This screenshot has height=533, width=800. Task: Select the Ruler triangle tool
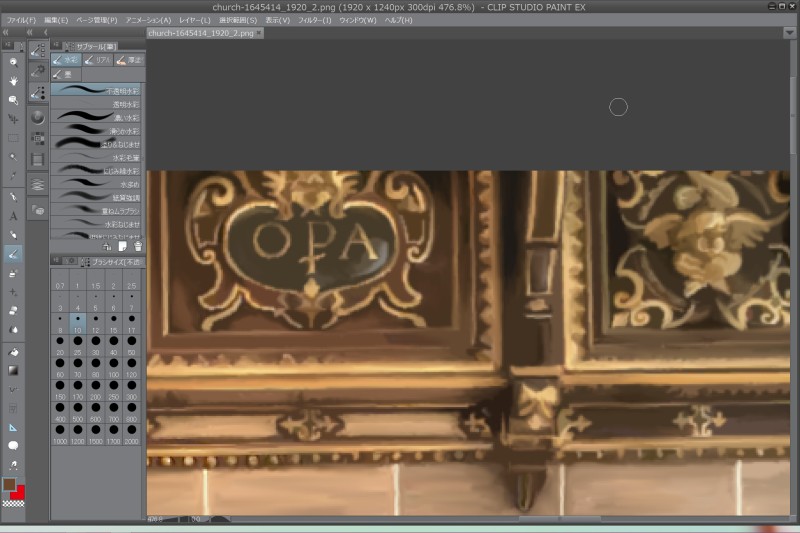click(x=13, y=427)
